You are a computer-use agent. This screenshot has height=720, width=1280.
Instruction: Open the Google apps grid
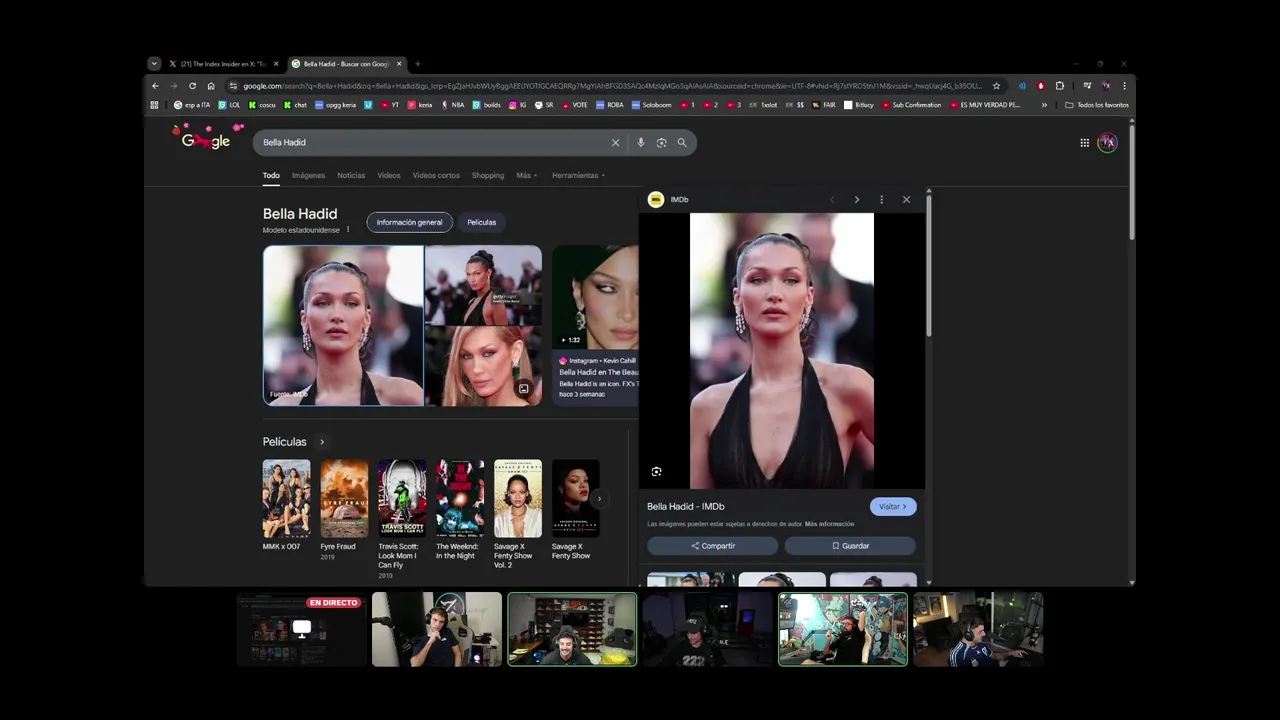point(1084,143)
